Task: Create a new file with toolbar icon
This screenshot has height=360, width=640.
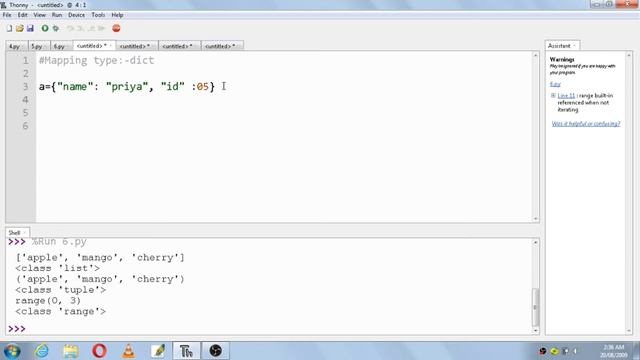Action: click(9, 28)
